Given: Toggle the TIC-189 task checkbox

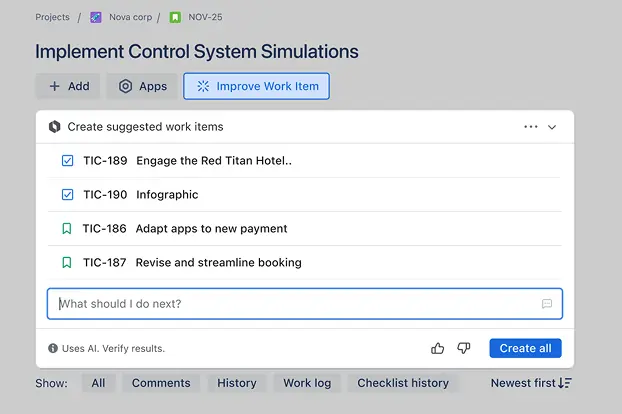Looking at the screenshot, I should (67, 161).
